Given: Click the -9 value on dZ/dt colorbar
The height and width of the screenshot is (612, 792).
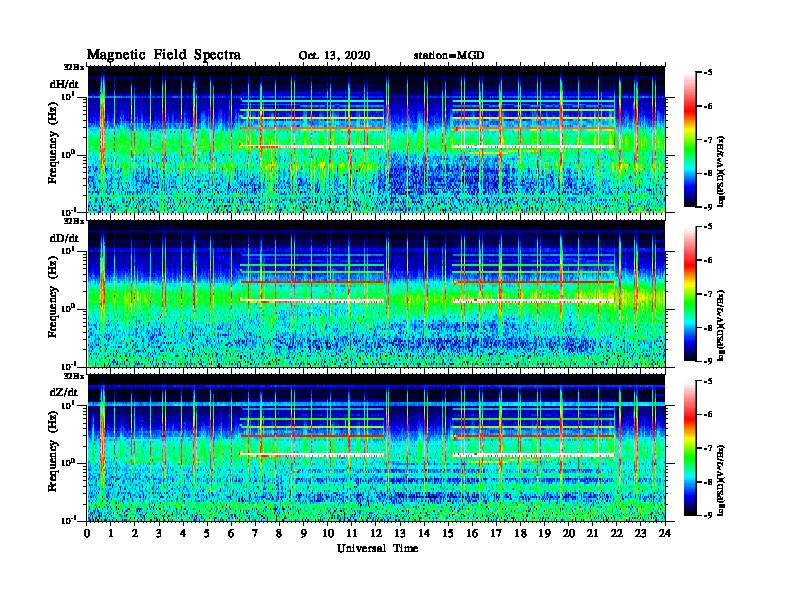Looking at the screenshot, I should (x=708, y=515).
